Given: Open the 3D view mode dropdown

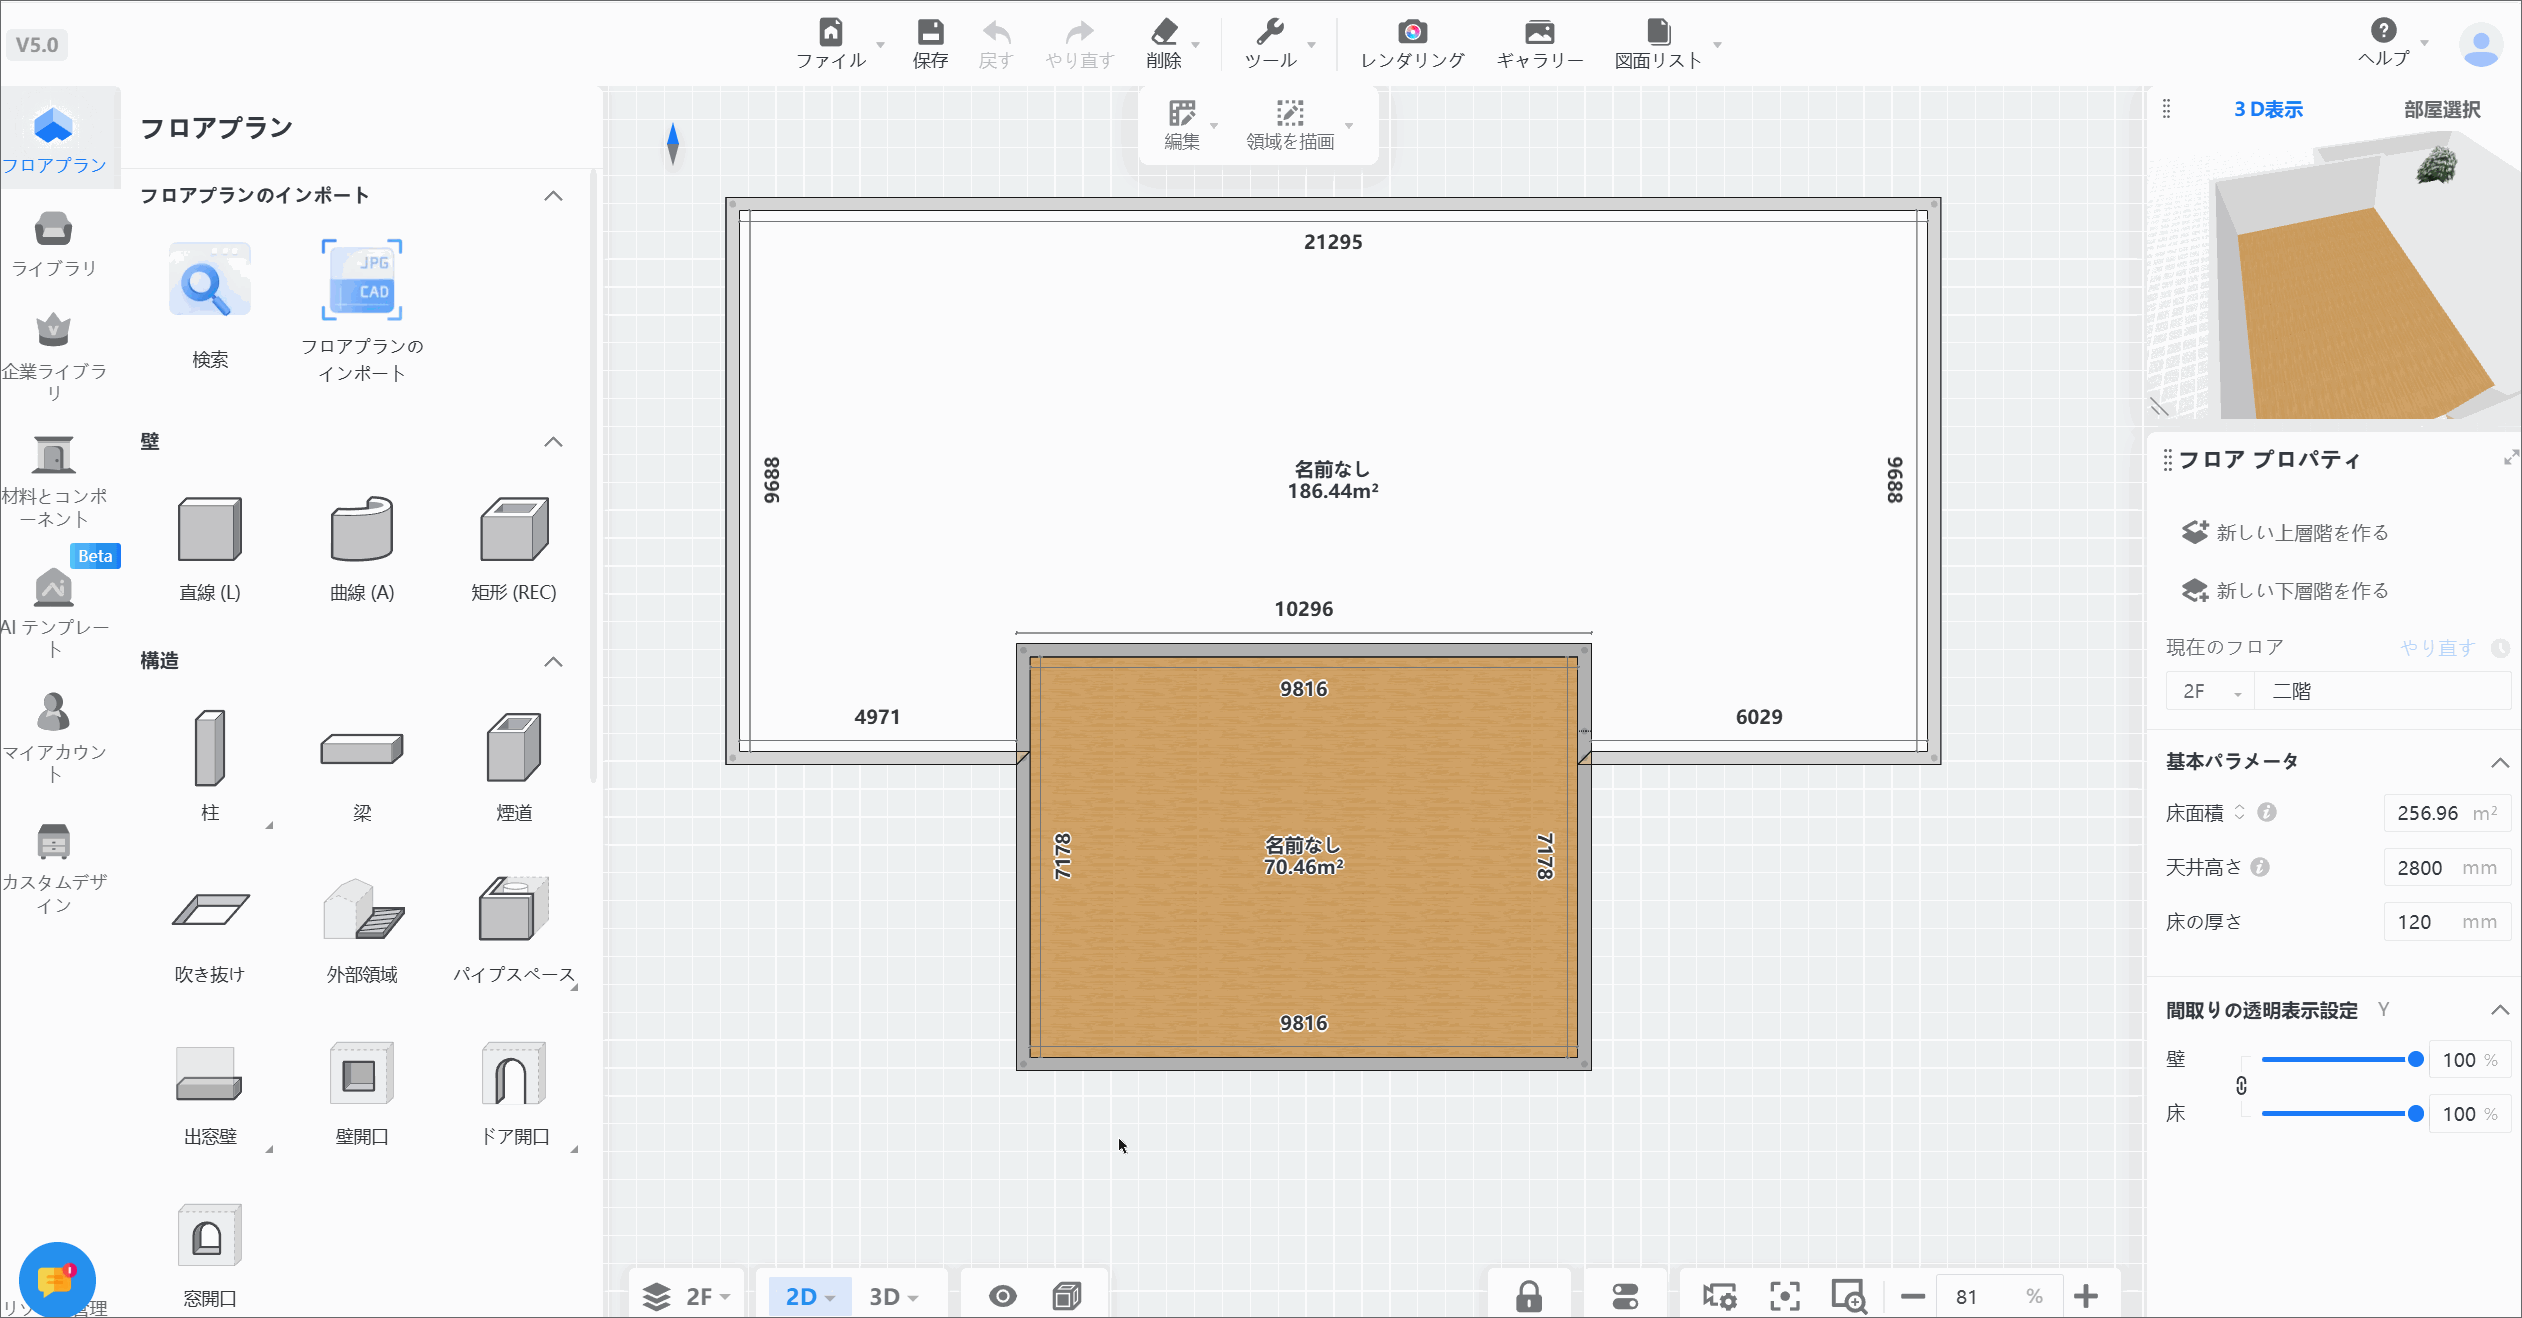Looking at the screenshot, I should 894,1296.
